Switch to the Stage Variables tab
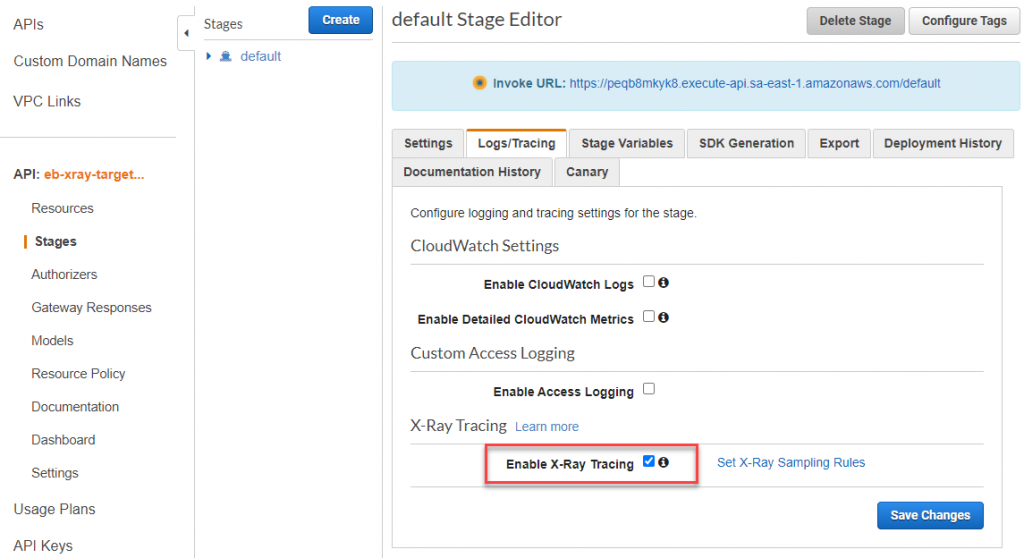 (627, 143)
